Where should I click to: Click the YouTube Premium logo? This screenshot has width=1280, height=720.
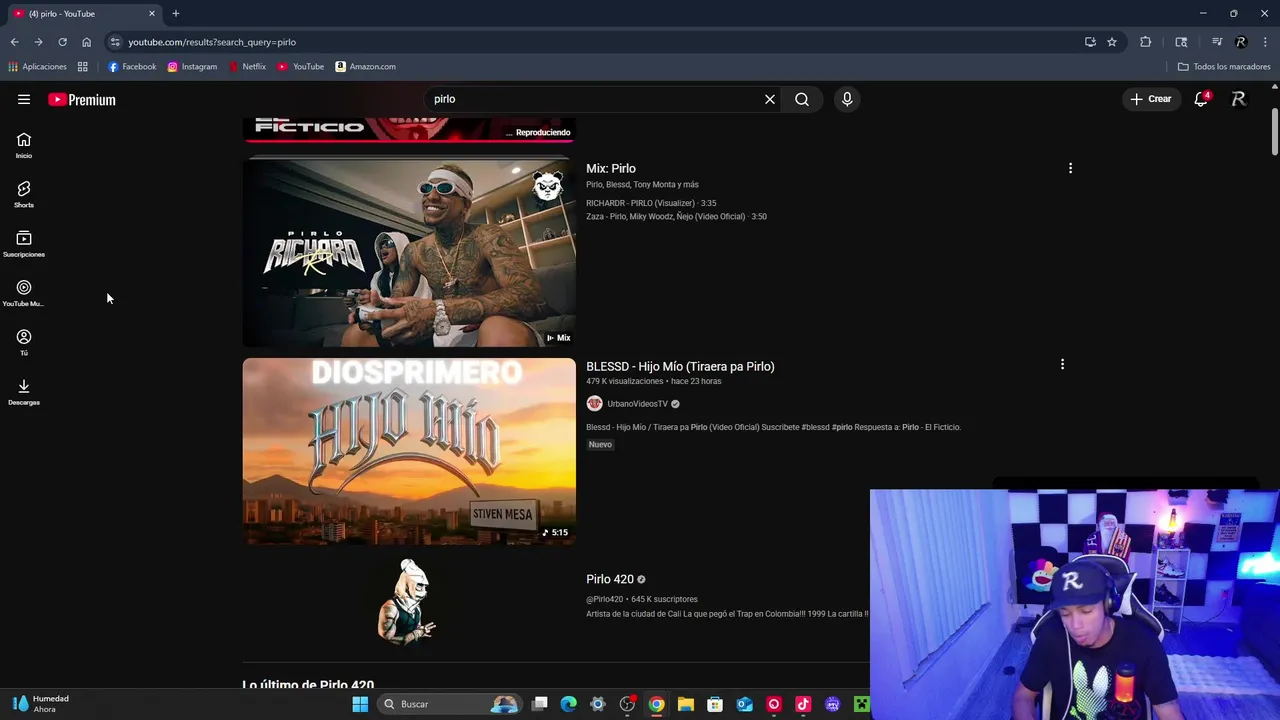point(82,99)
